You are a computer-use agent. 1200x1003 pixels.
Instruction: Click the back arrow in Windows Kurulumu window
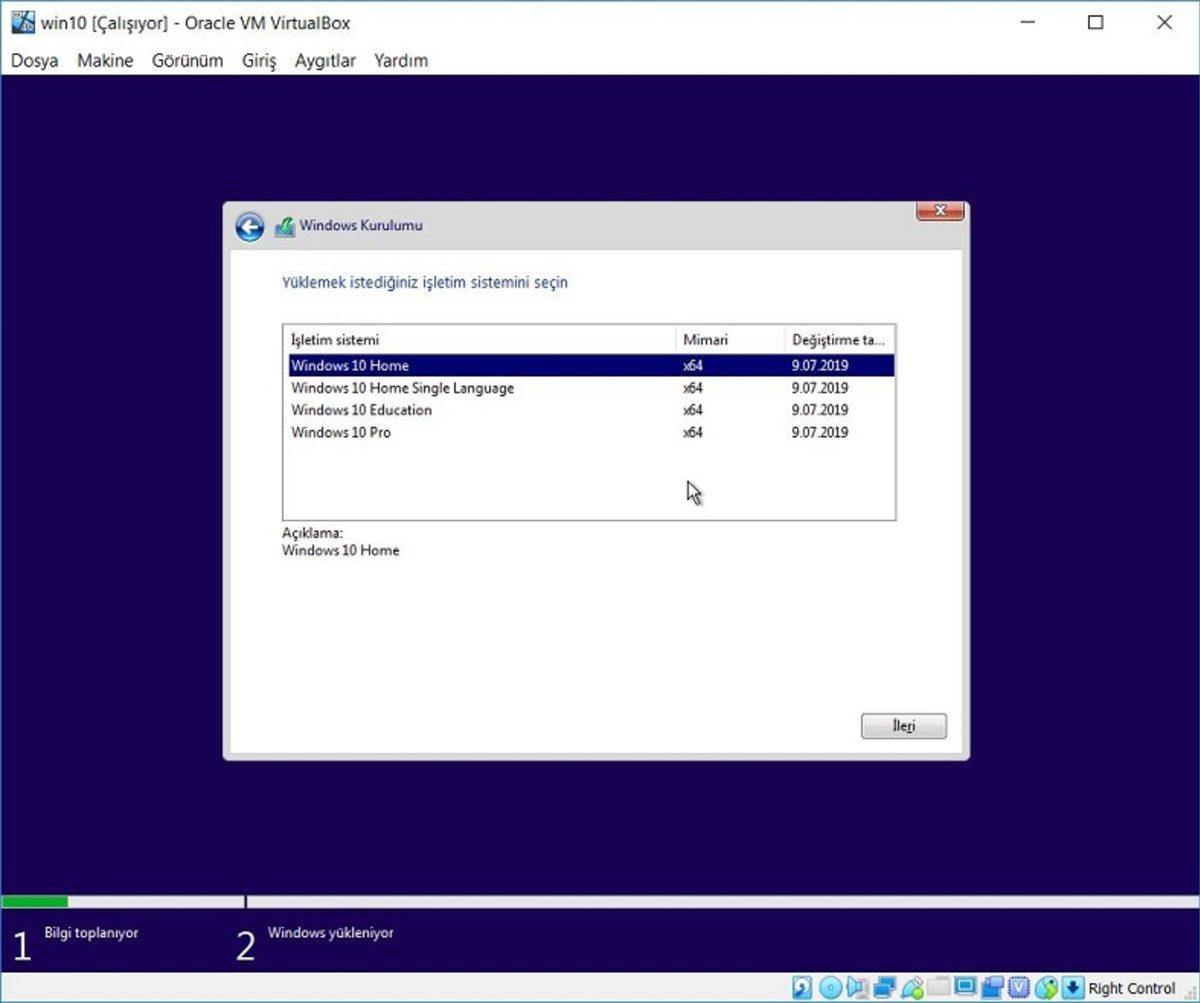click(x=248, y=226)
